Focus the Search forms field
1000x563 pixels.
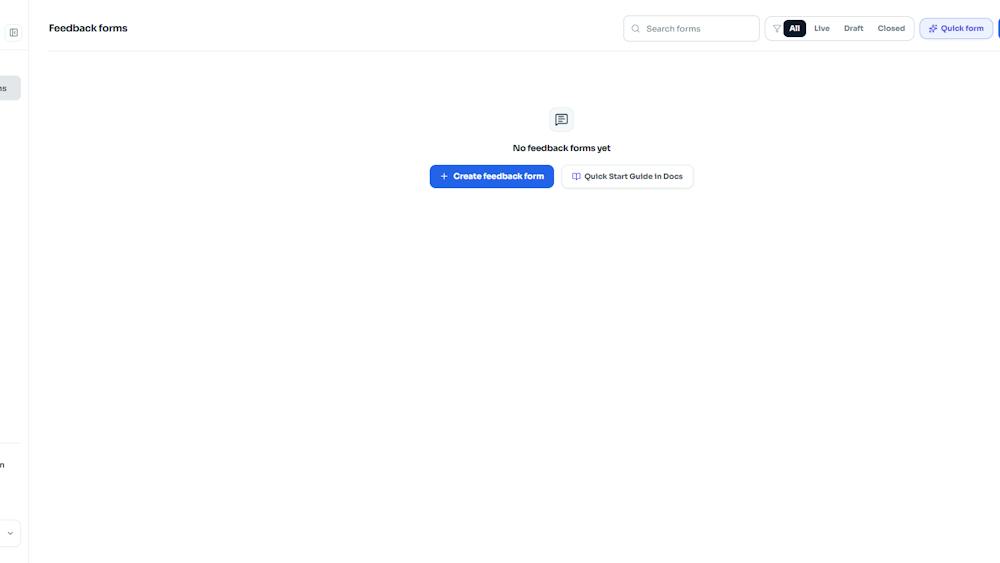[691, 29]
